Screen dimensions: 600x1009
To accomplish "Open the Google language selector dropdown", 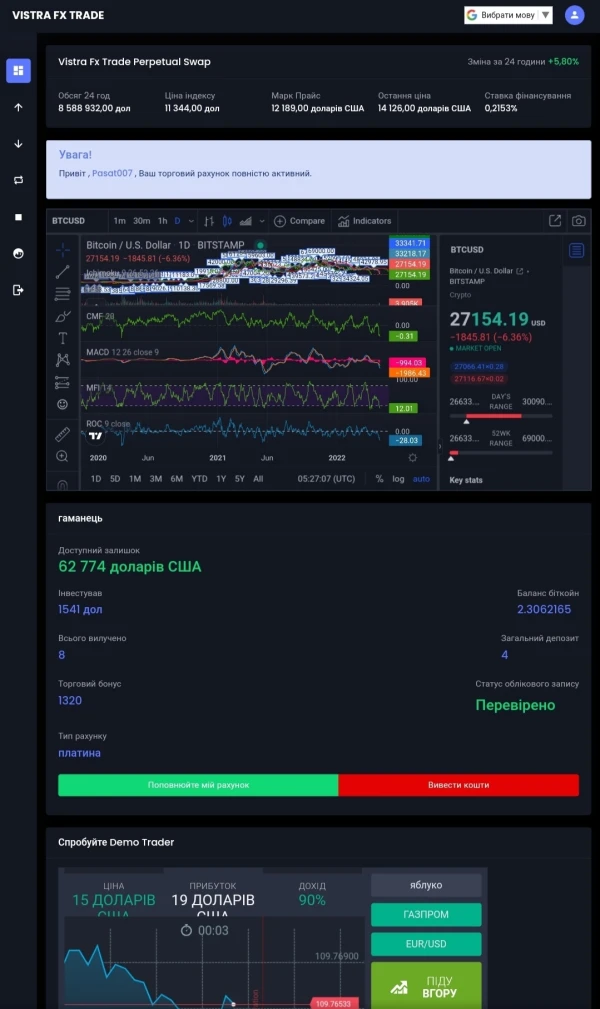I will tap(508, 15).
